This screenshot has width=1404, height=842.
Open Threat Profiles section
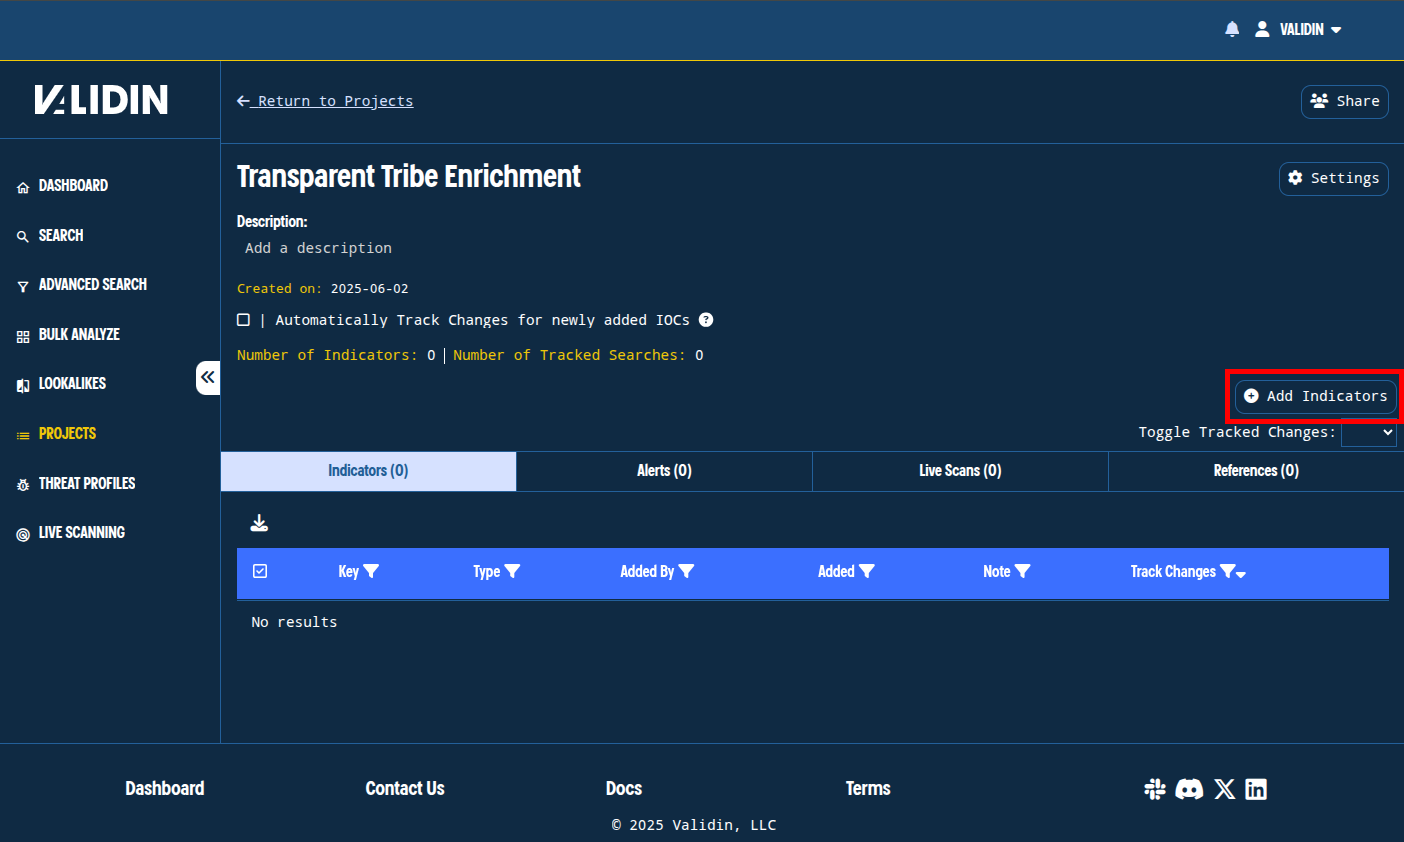(76, 484)
